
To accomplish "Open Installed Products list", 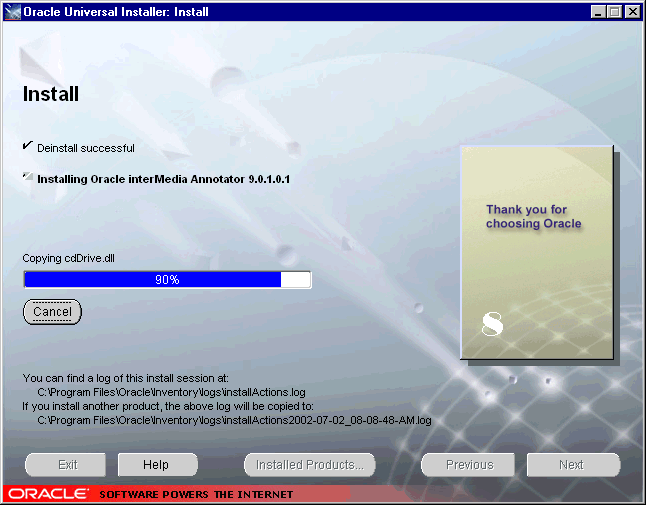I will [x=310, y=465].
